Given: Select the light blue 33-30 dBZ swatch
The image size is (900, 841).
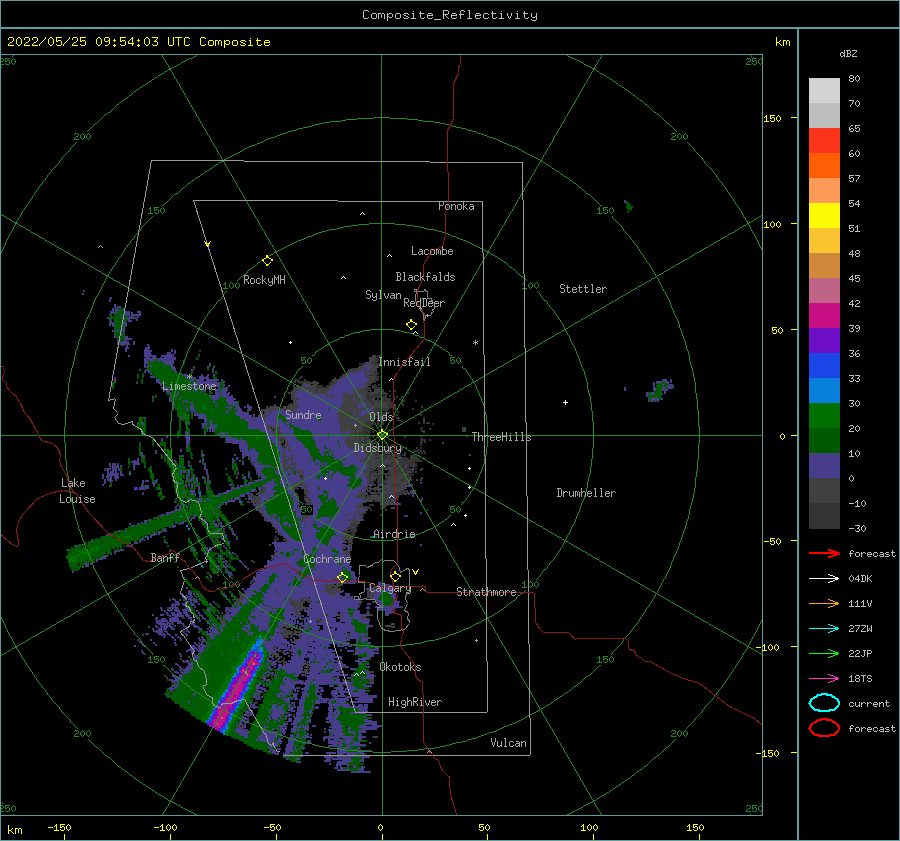Looking at the screenshot, I should 824,391.
